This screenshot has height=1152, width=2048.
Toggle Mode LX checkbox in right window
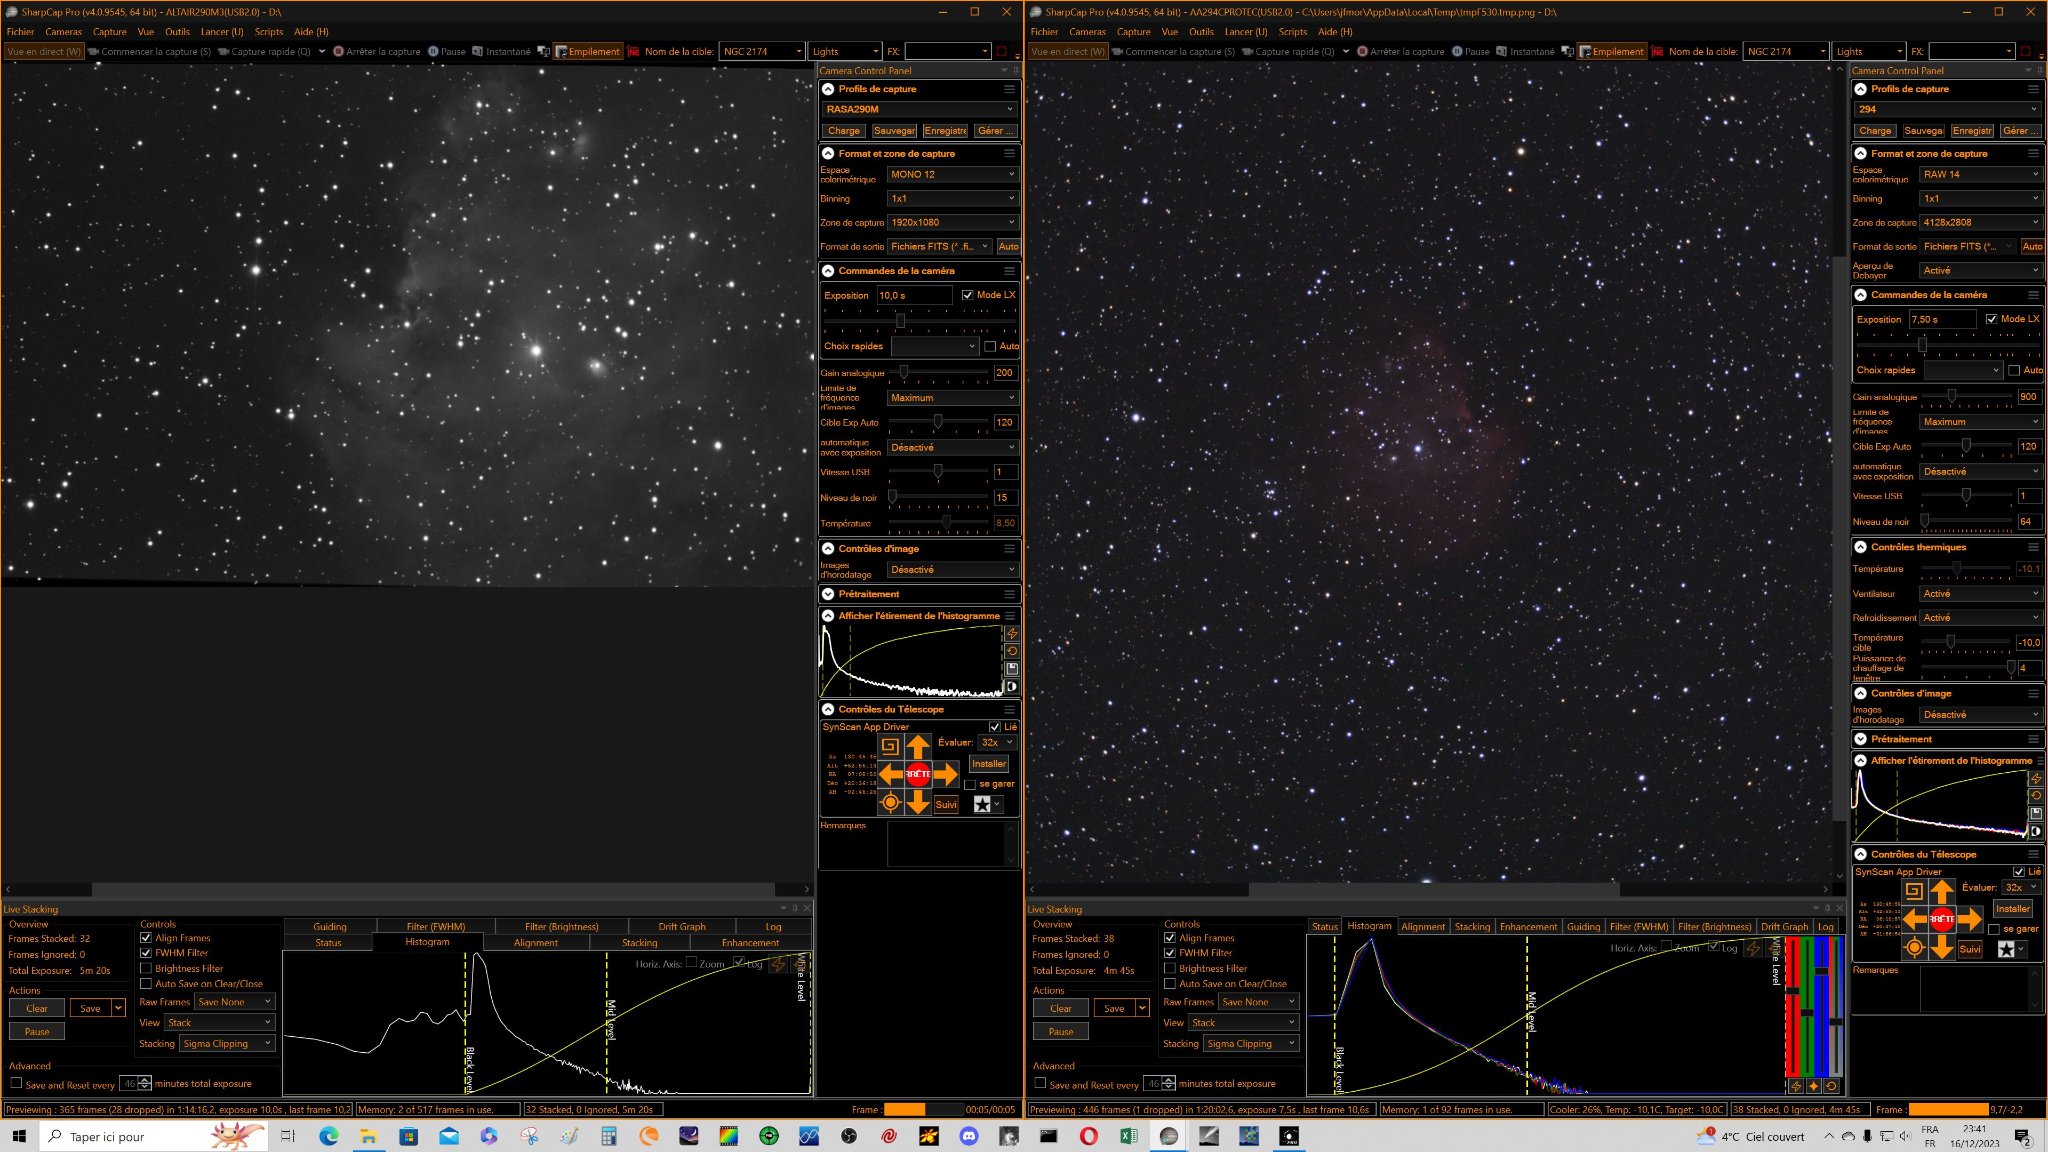(x=1991, y=319)
